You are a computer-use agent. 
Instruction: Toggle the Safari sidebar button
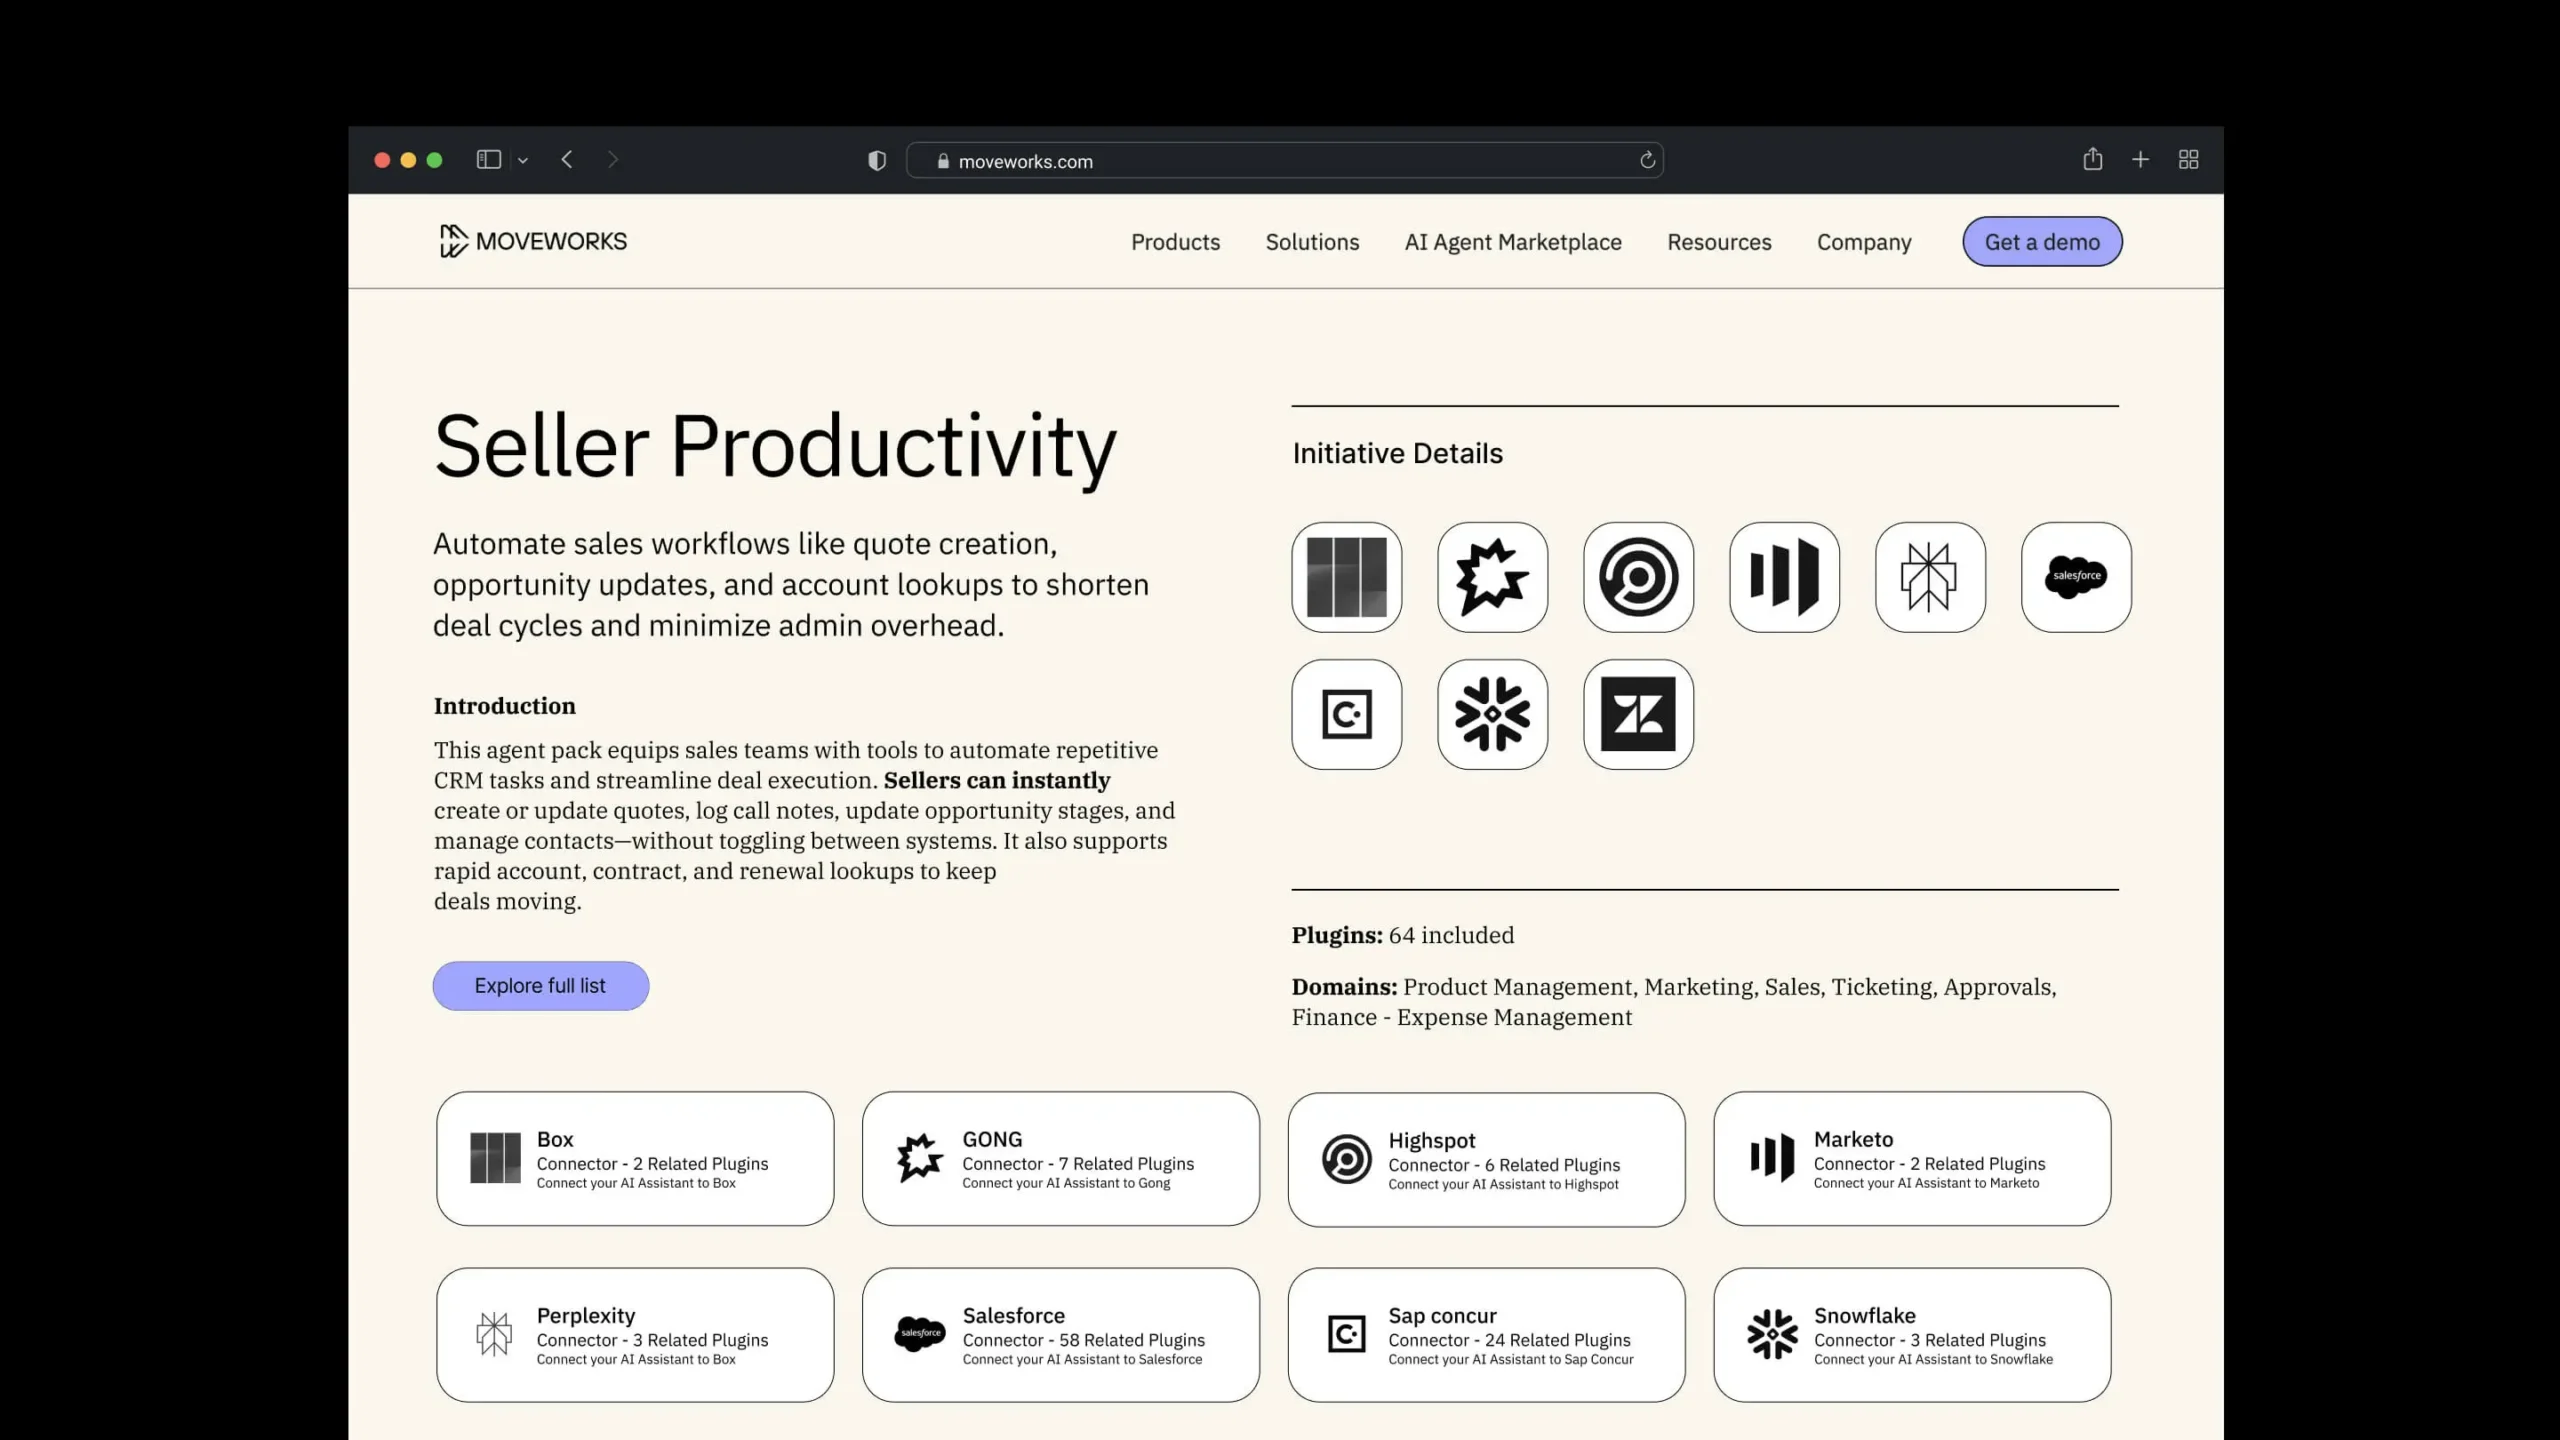[x=488, y=160]
